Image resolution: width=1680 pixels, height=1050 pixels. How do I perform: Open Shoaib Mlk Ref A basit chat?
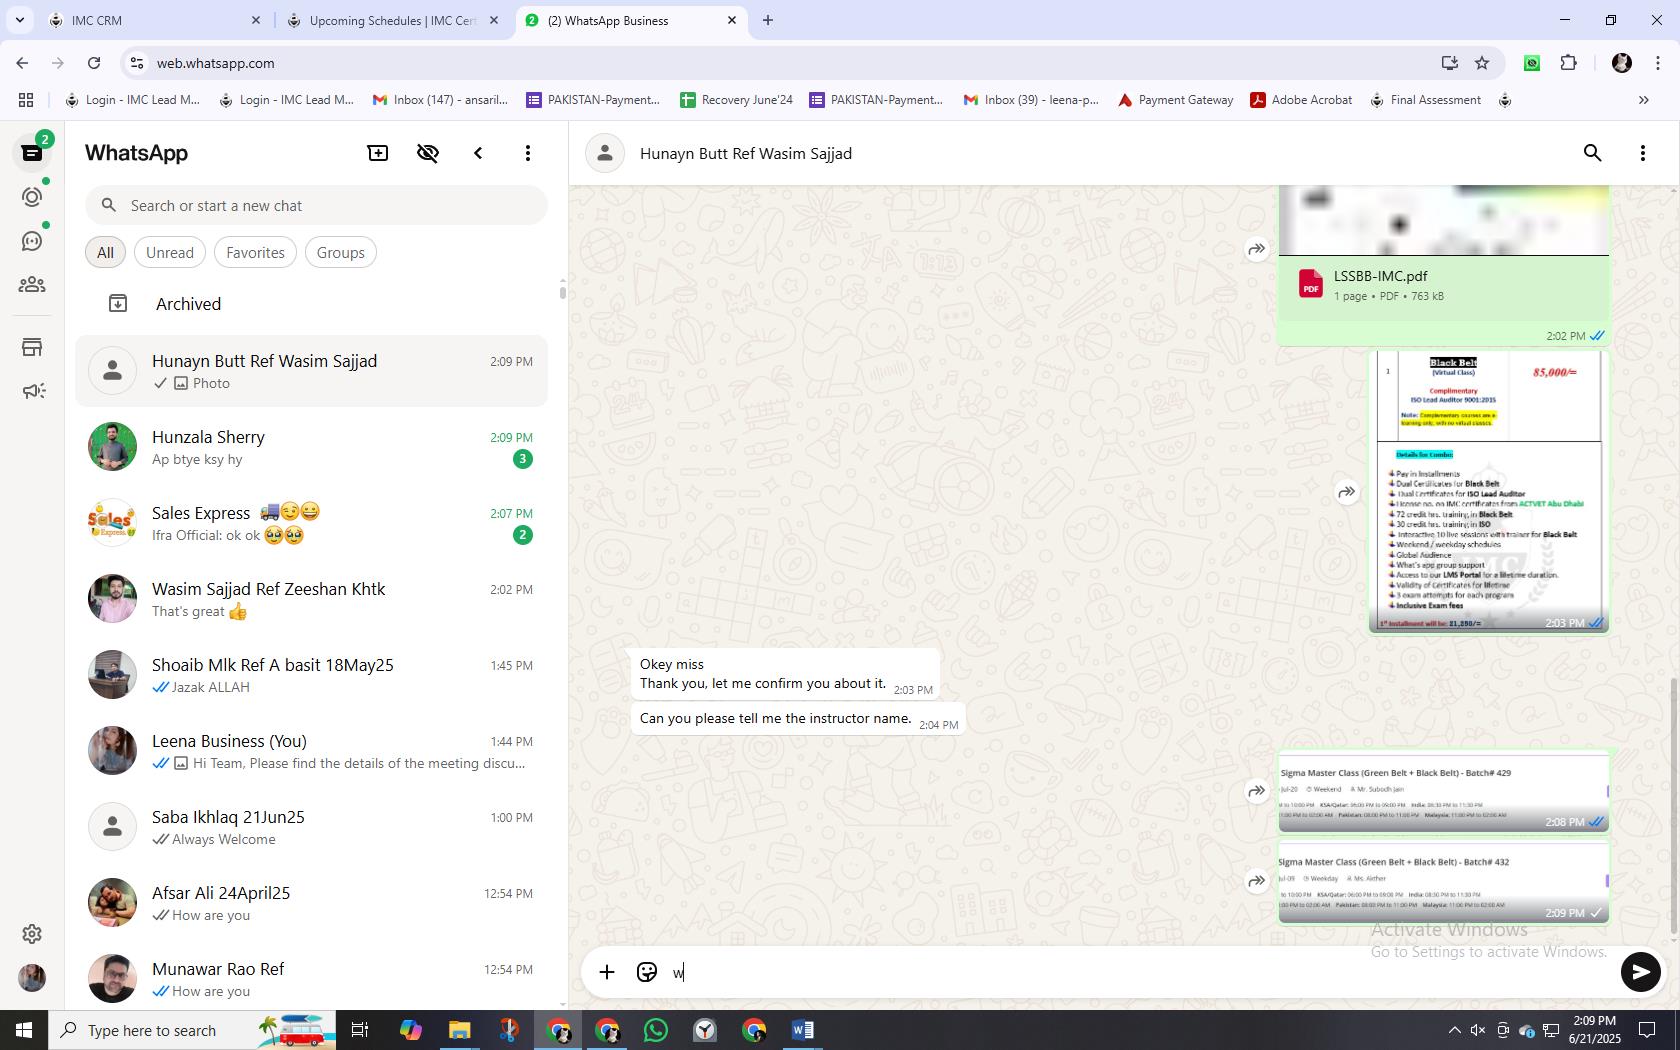point(311,675)
